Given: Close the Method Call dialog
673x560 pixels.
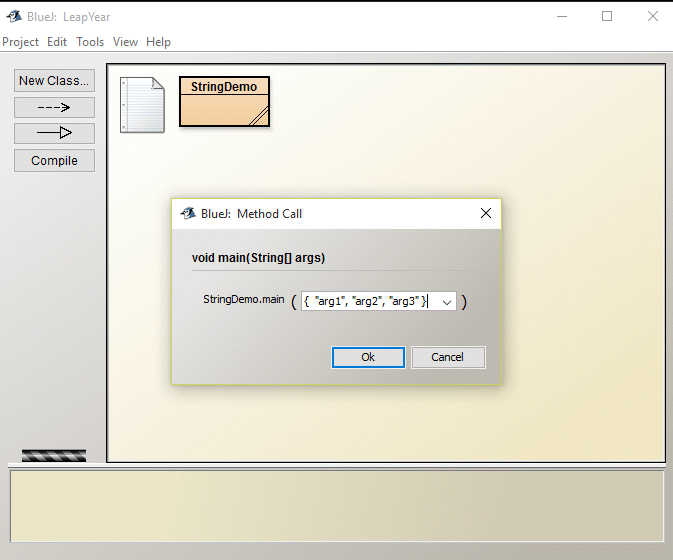Looking at the screenshot, I should [x=486, y=213].
